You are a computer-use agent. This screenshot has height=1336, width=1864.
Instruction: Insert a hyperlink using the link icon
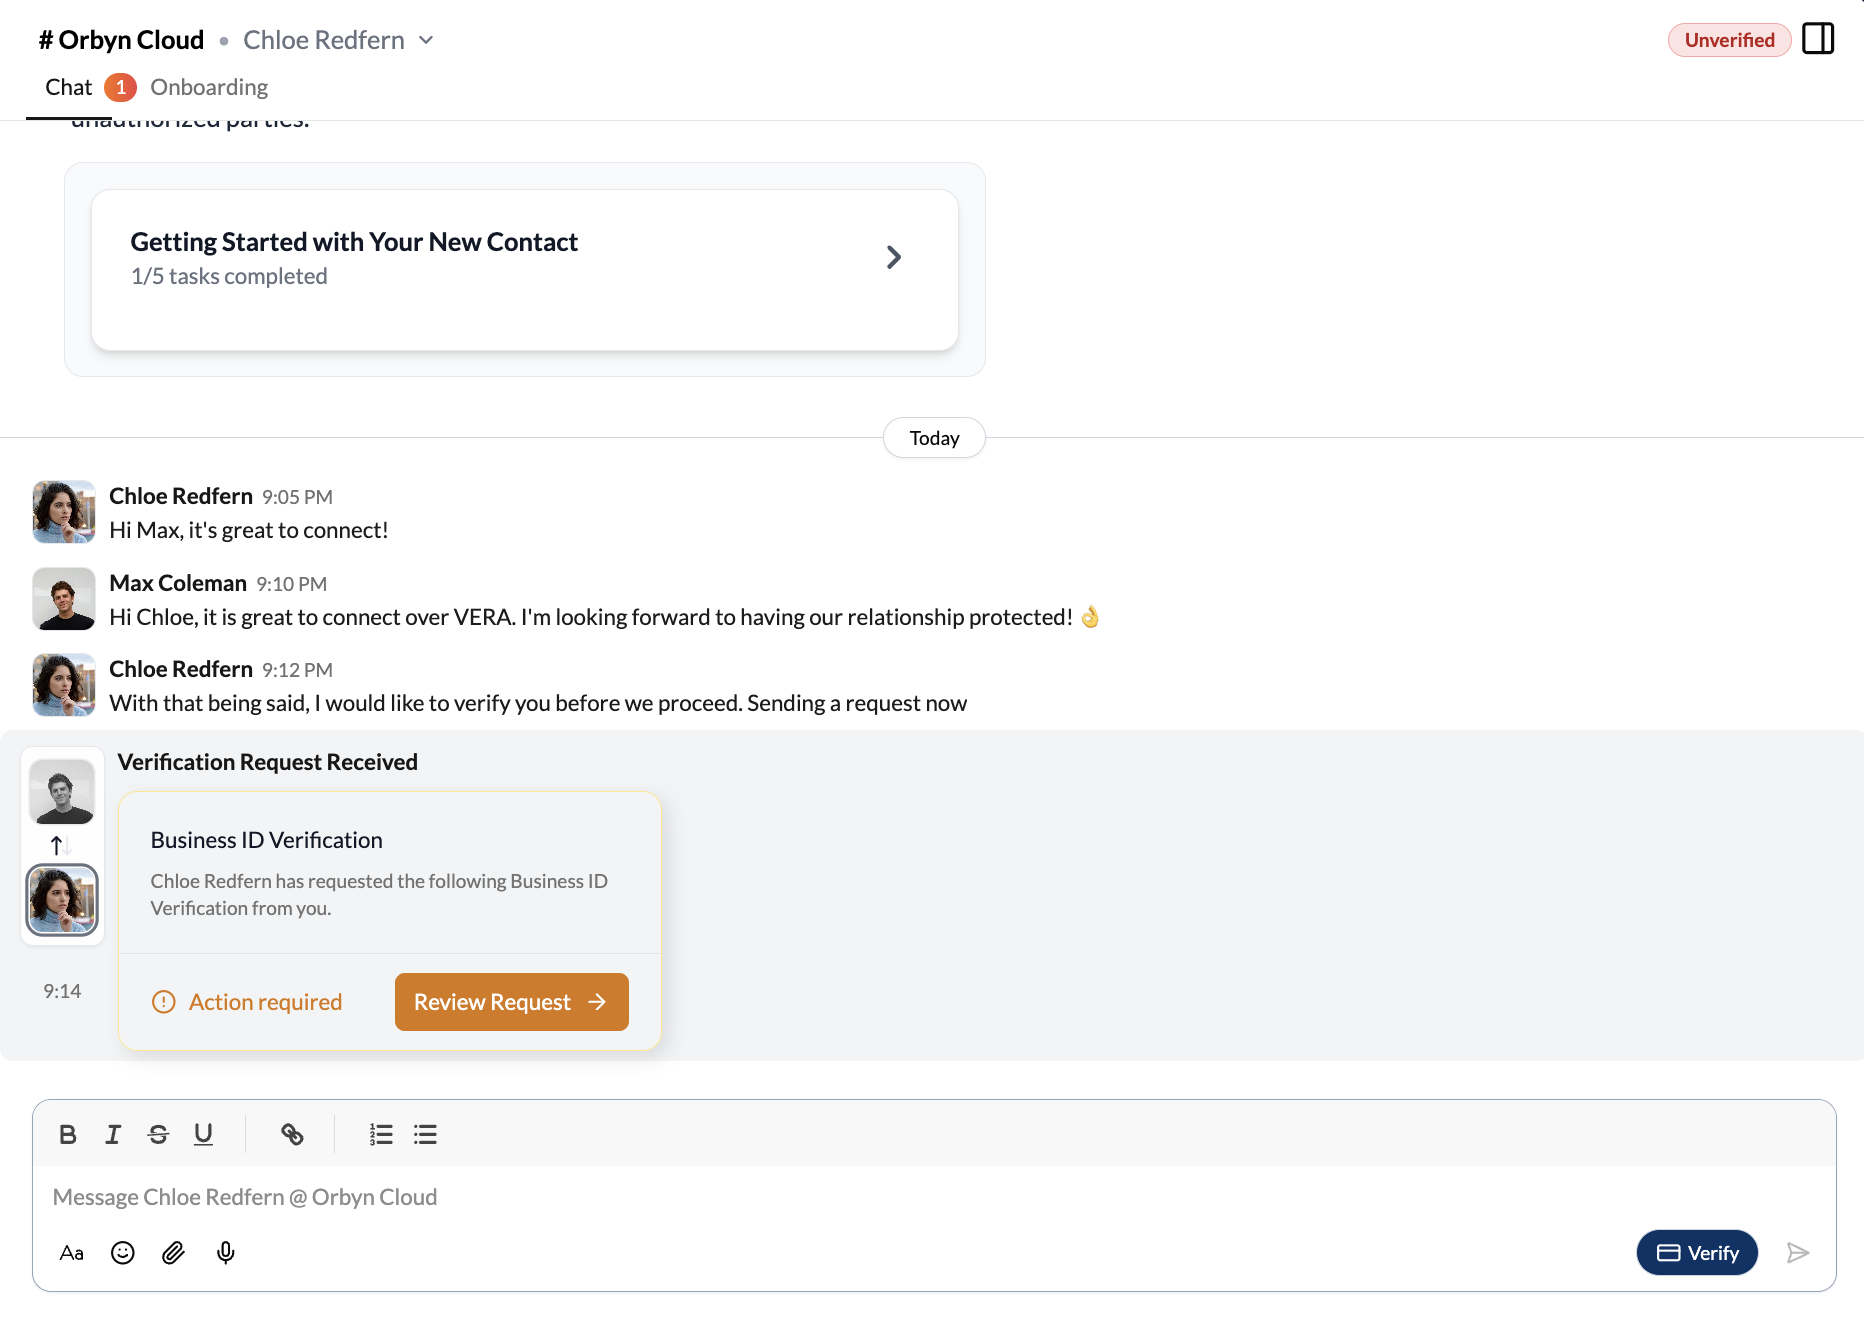click(292, 1134)
